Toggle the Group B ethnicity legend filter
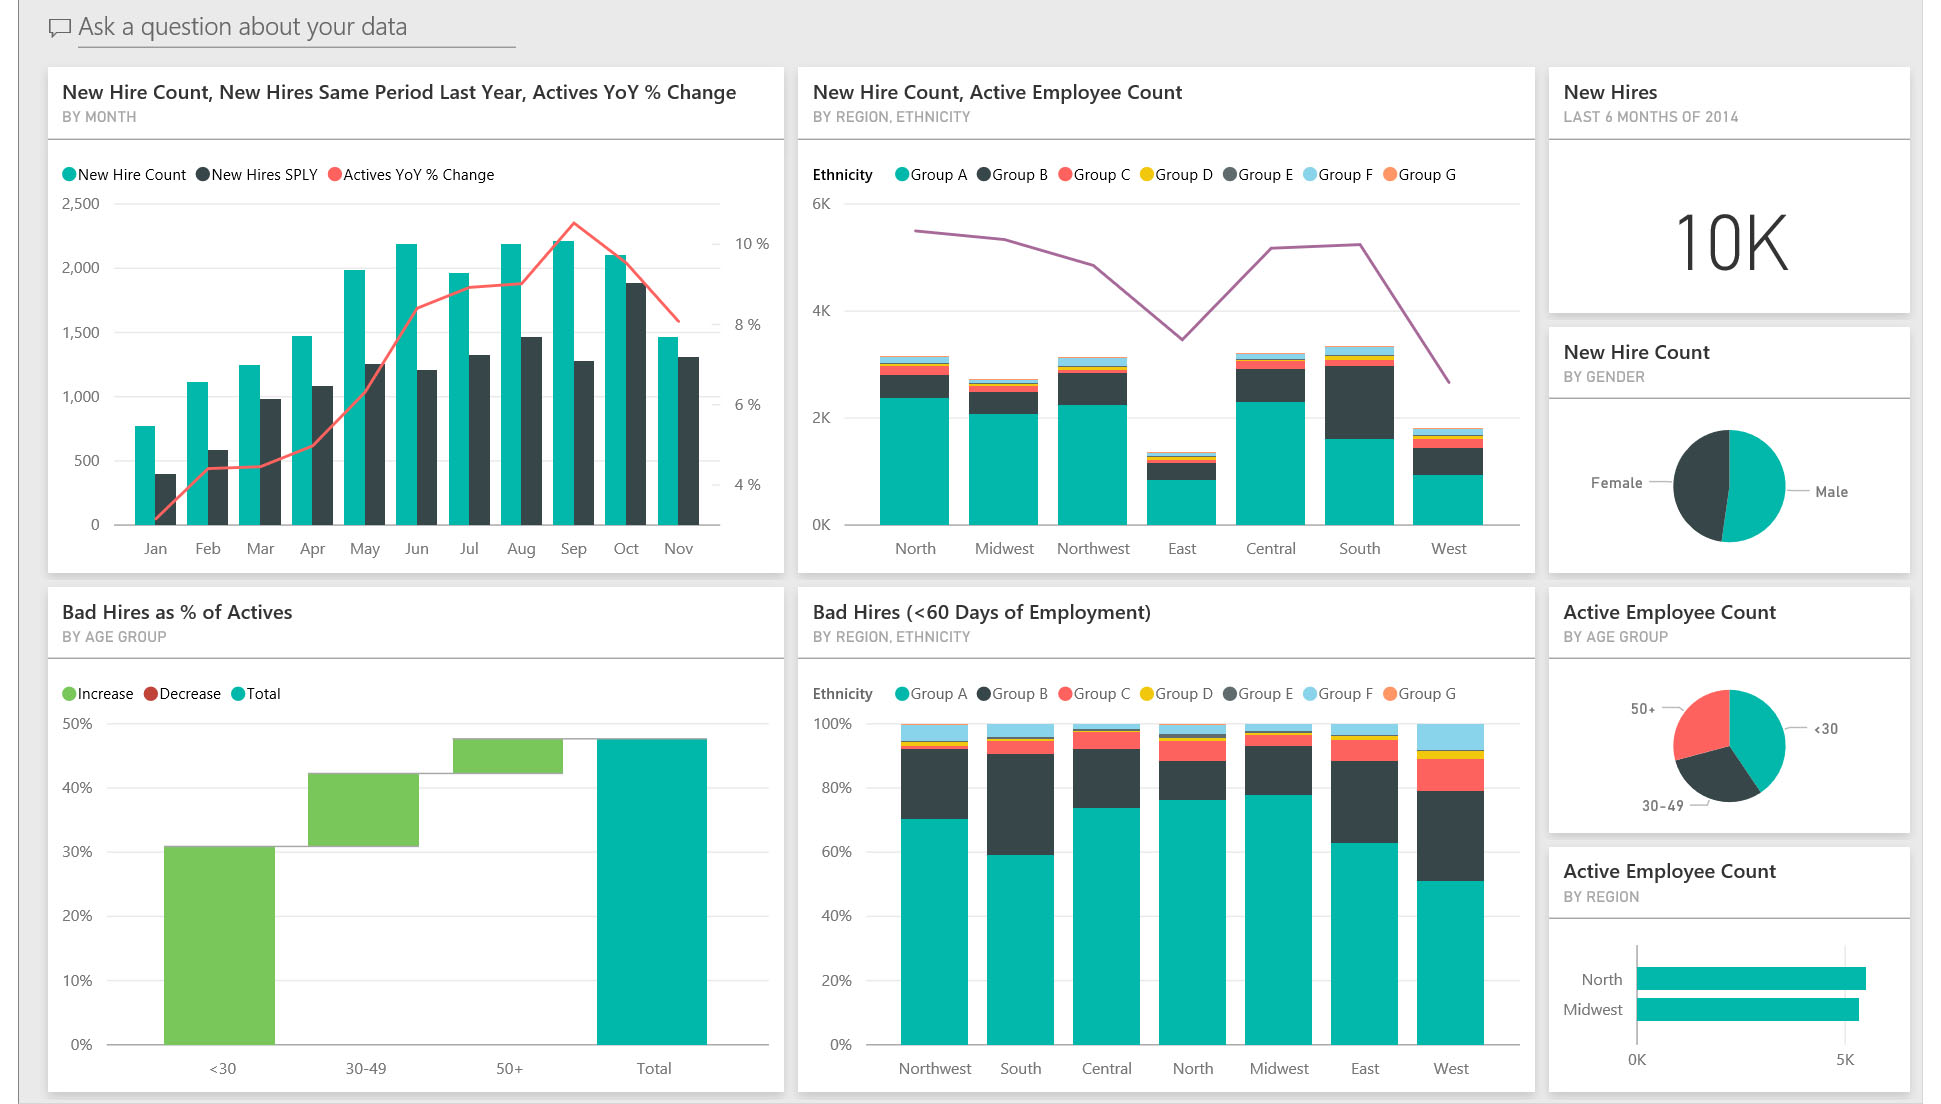Image resolution: width=1941 pixels, height=1104 pixels. click(x=984, y=174)
